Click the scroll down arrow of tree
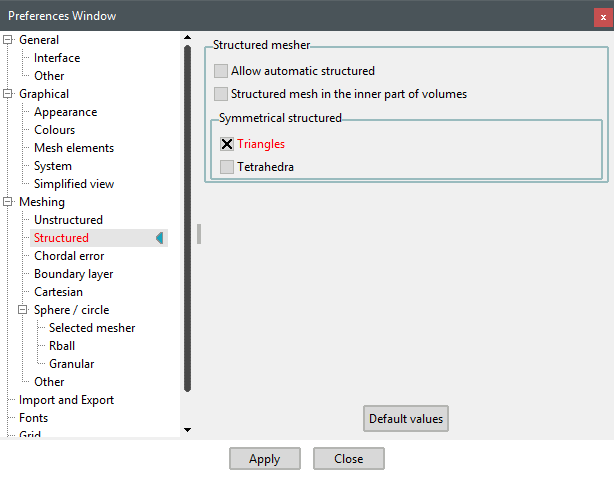This screenshot has height=477, width=614. point(187,429)
